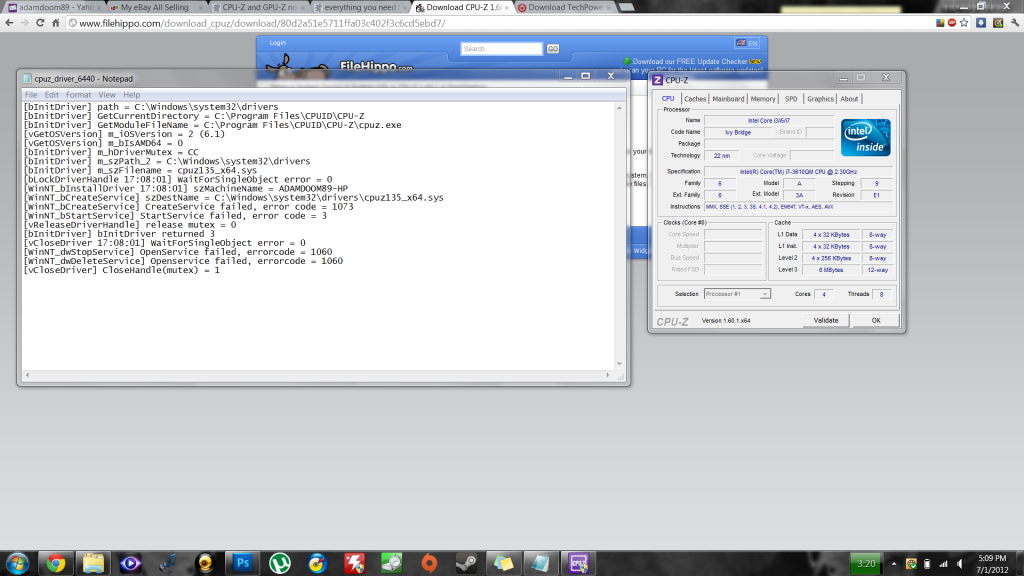The width and height of the screenshot is (1024, 576).
Task: Open Notepad File menu
Action: 31,95
